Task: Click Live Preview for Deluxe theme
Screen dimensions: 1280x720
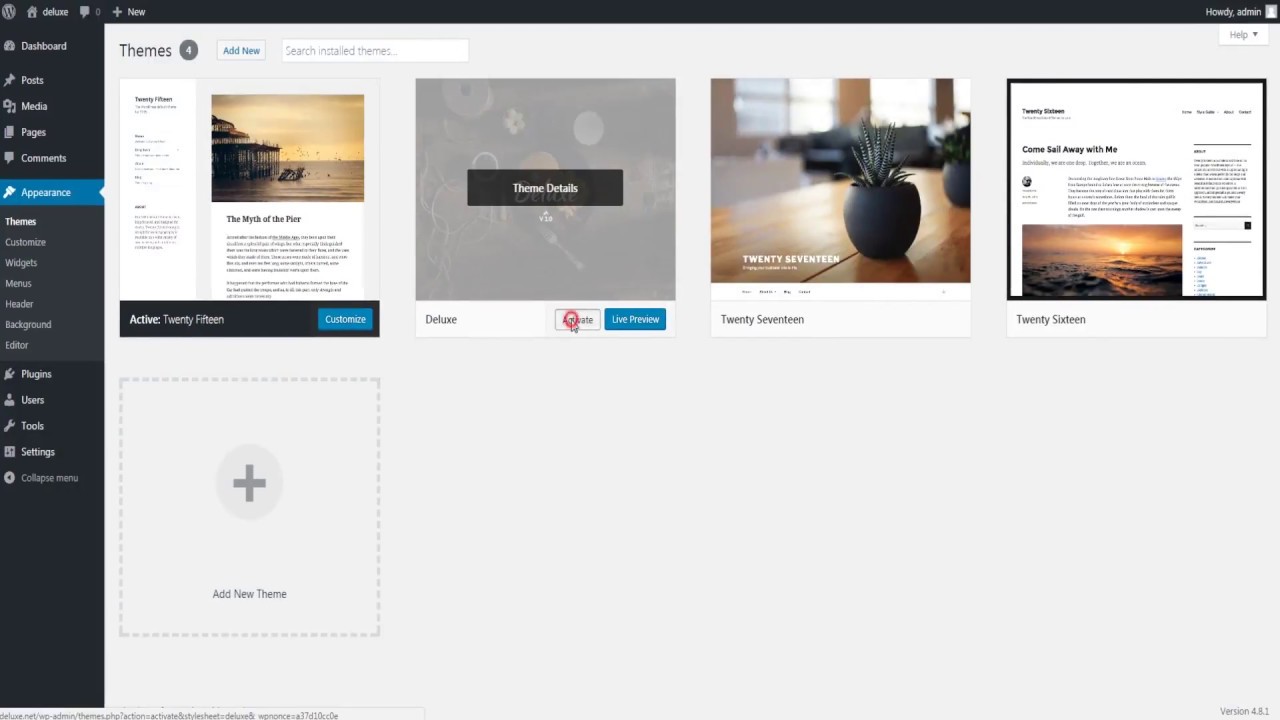Action: point(635,319)
